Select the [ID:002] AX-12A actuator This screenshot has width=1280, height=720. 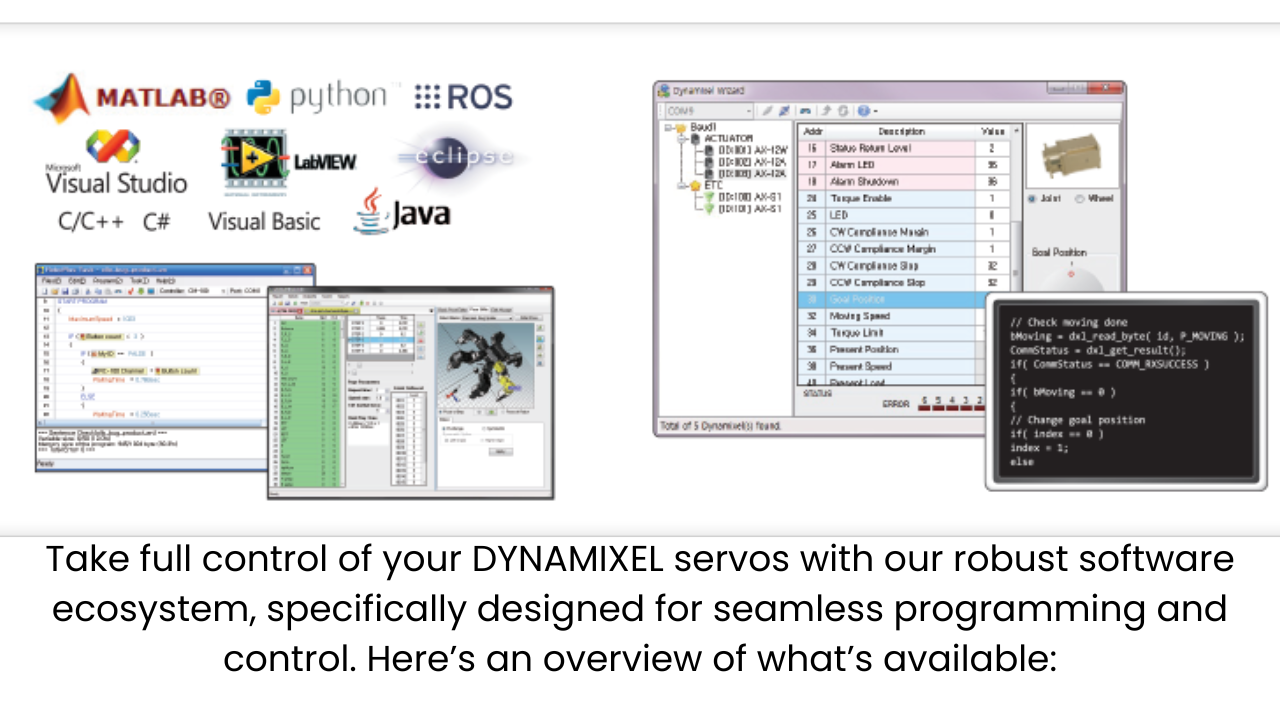pos(745,163)
